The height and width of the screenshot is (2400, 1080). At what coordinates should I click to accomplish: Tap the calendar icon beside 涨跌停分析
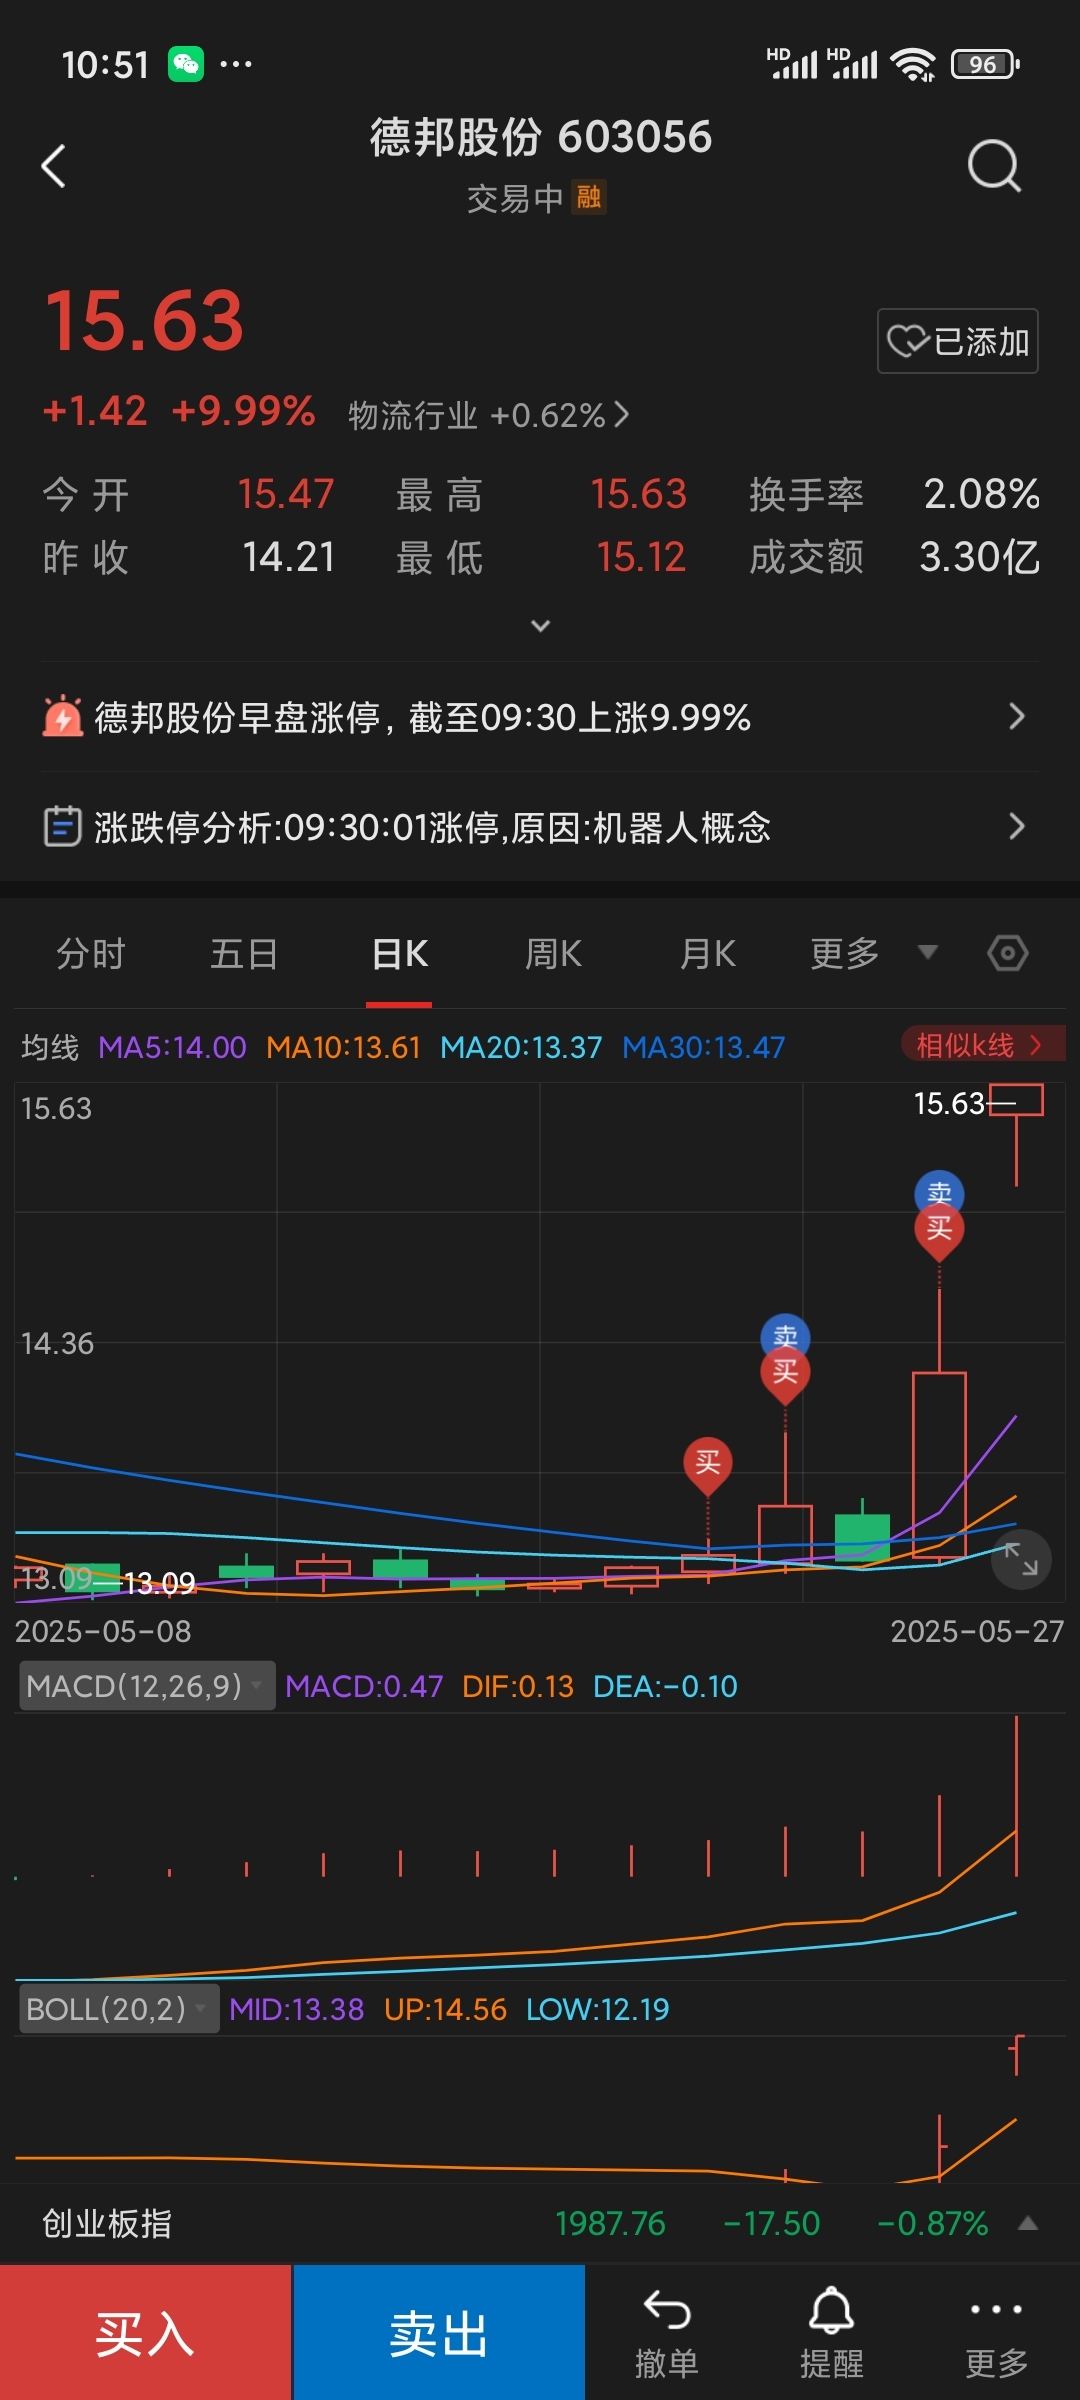click(x=62, y=827)
